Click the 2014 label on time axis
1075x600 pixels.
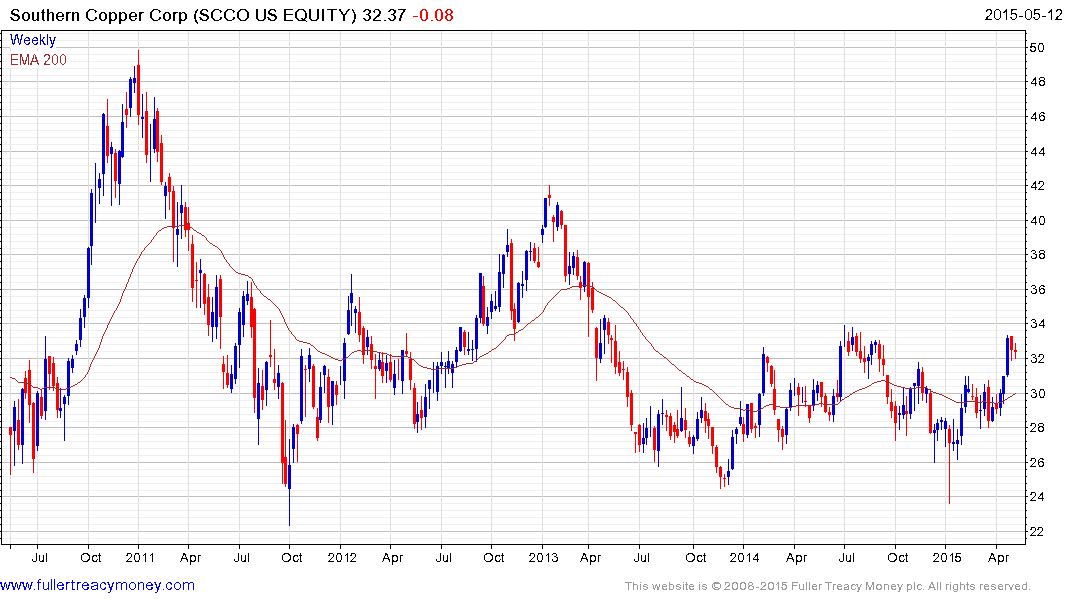745,557
